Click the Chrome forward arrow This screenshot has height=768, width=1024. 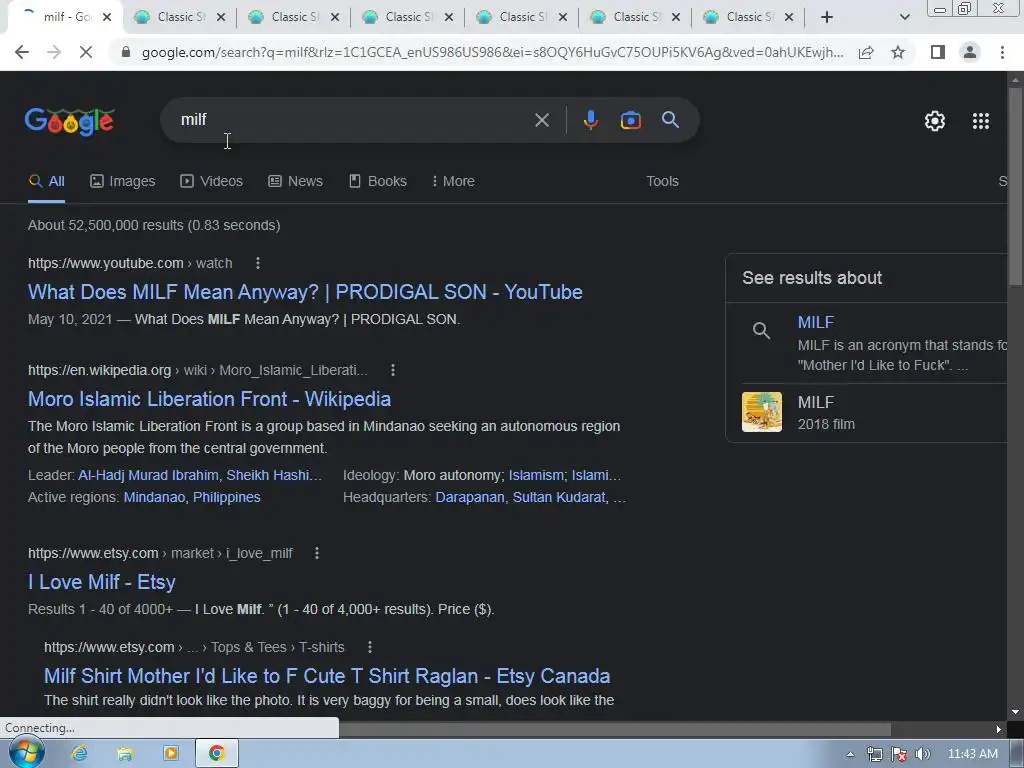pyautogui.click(x=54, y=52)
